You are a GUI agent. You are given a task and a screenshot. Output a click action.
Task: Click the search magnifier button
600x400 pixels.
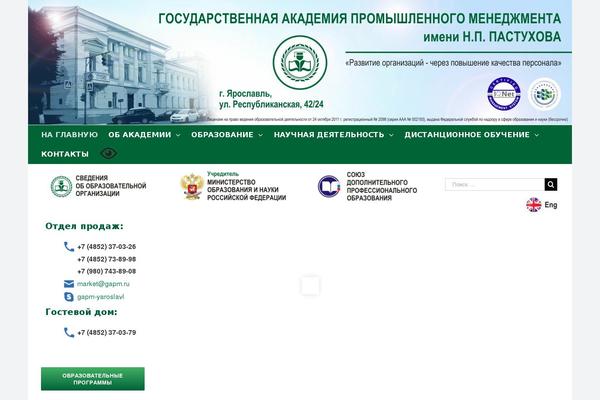(551, 184)
